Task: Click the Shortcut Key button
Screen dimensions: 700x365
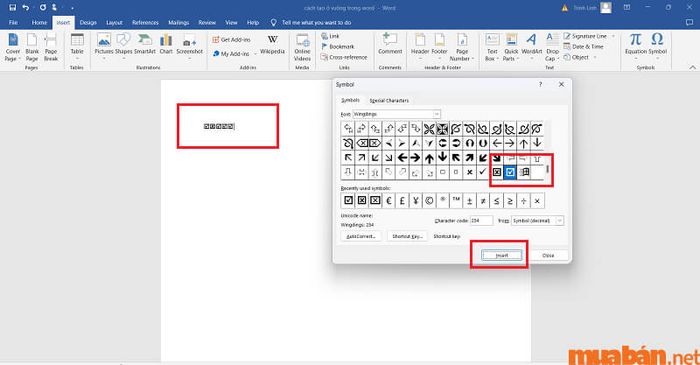Action: point(407,236)
